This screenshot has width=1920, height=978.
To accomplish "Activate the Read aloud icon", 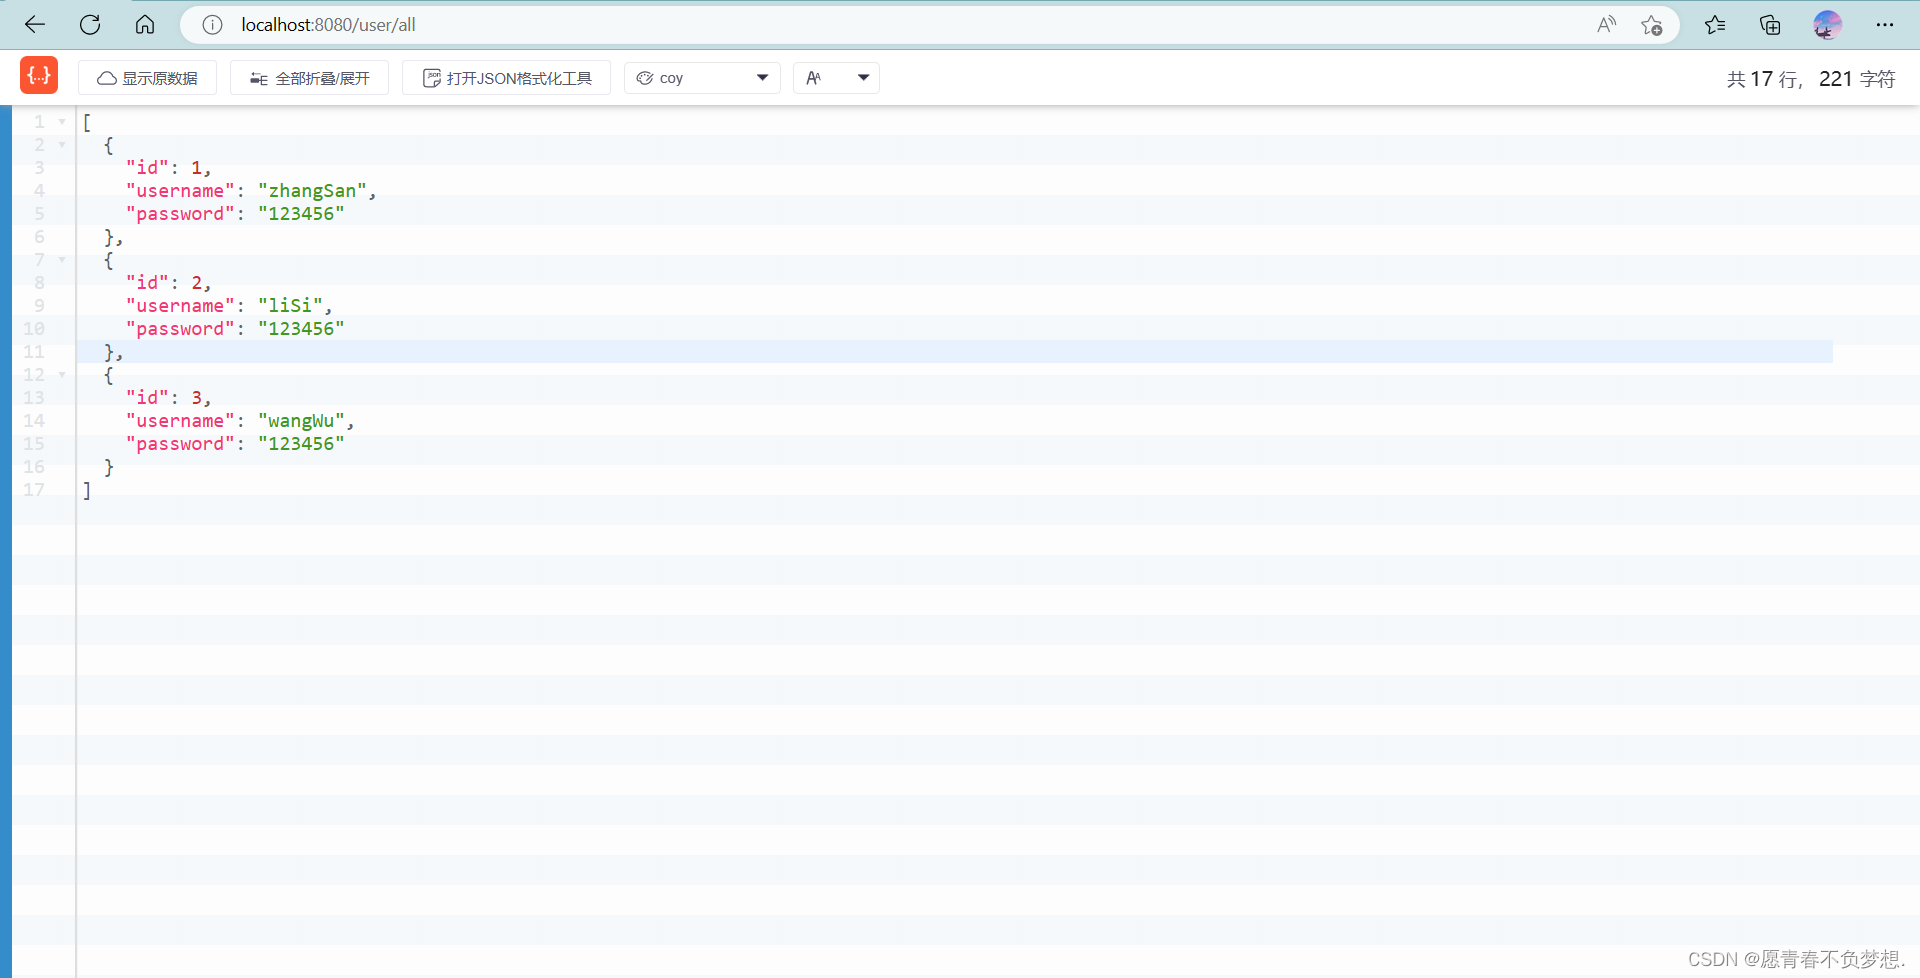I will 1606,25.
